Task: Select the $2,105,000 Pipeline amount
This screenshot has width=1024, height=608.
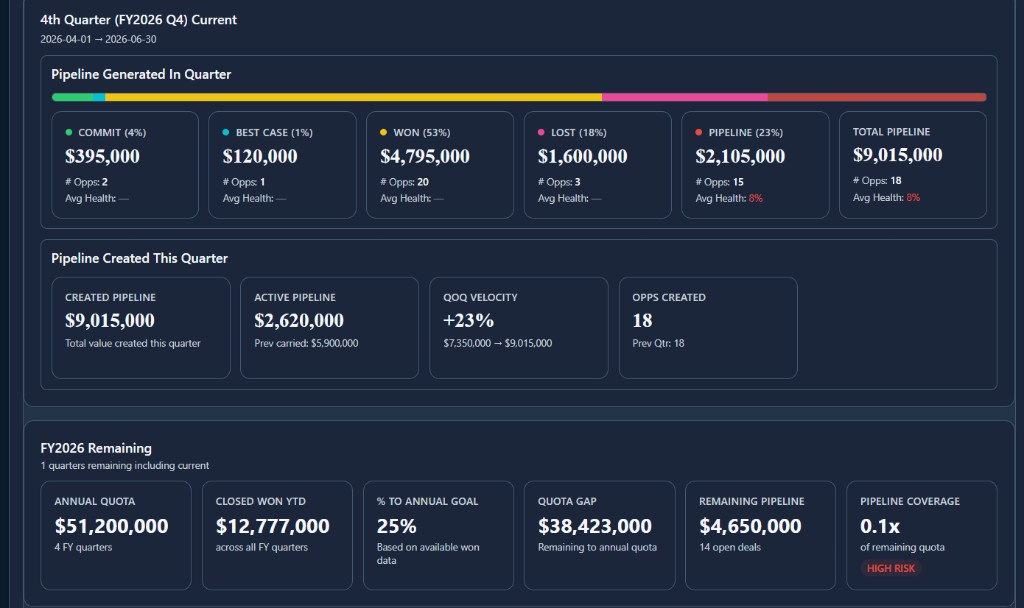Action: tap(740, 156)
